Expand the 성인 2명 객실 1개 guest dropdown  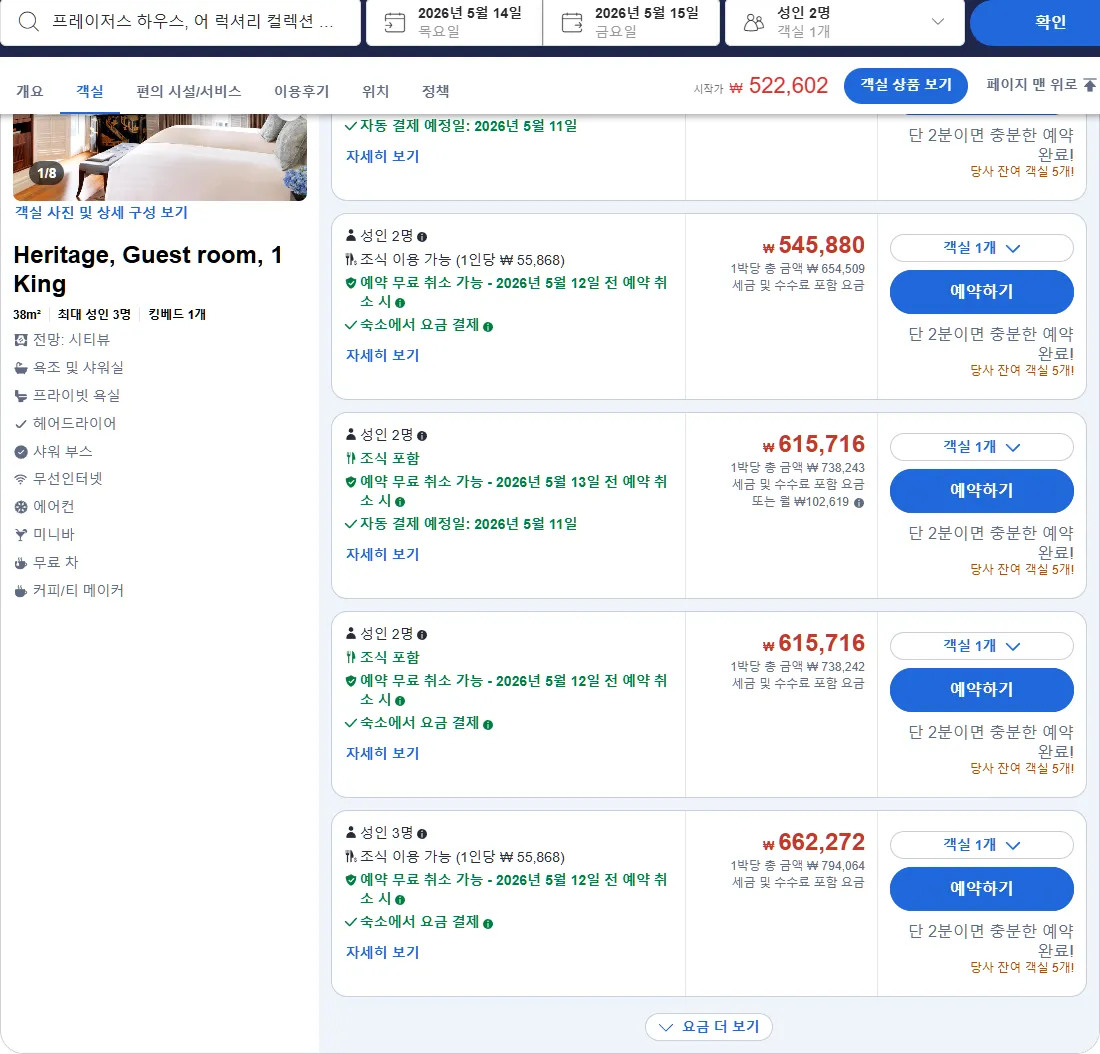click(x=845, y=22)
